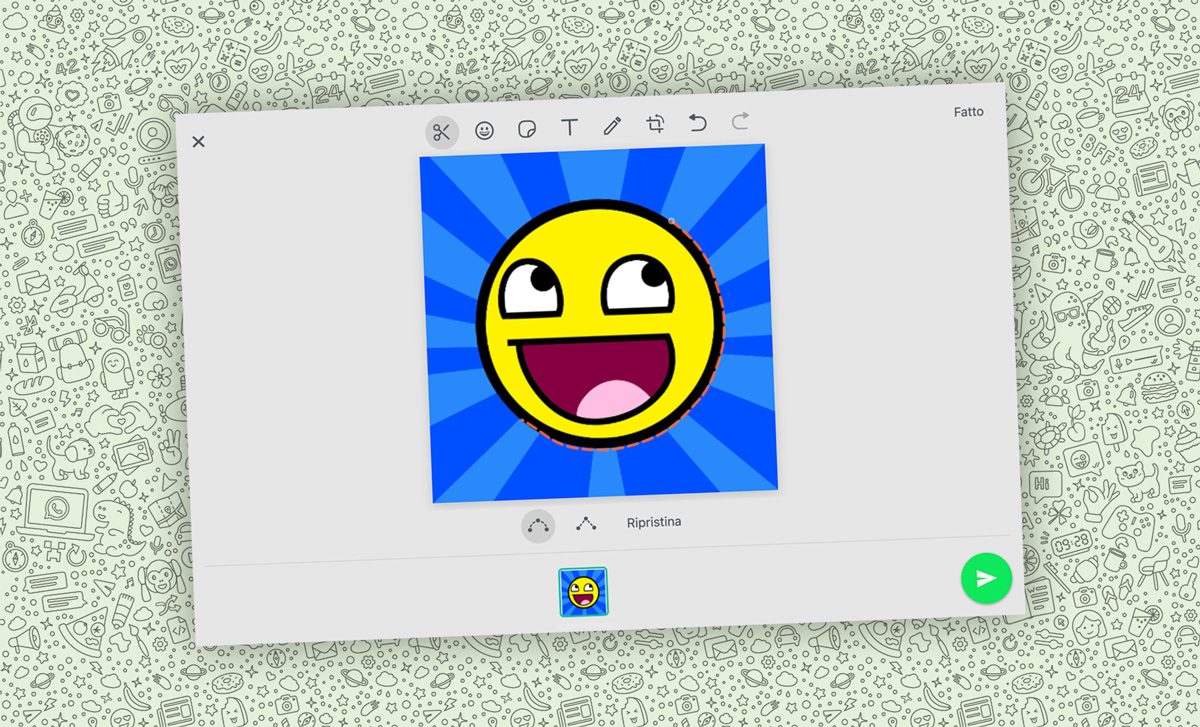
Task: Close the image editor with the X
Action: 198,141
